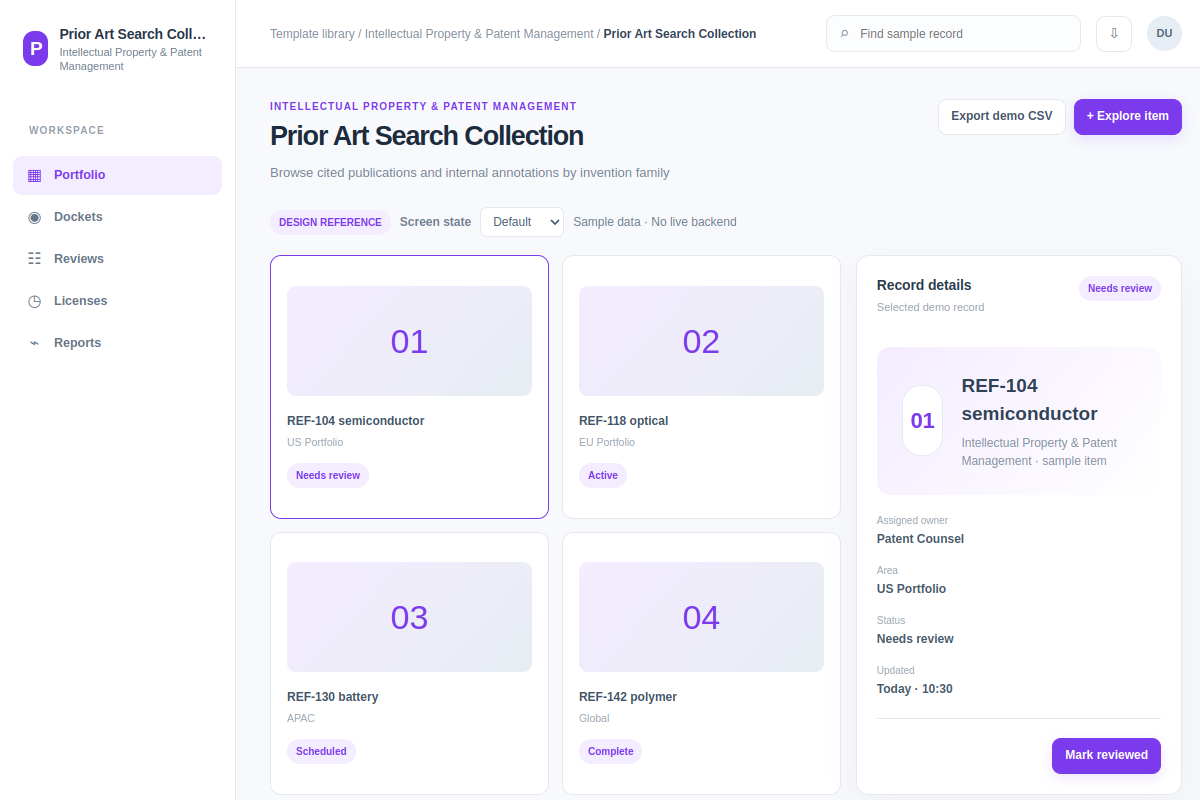Click the Needs review badge on REF-104 card

(x=328, y=476)
